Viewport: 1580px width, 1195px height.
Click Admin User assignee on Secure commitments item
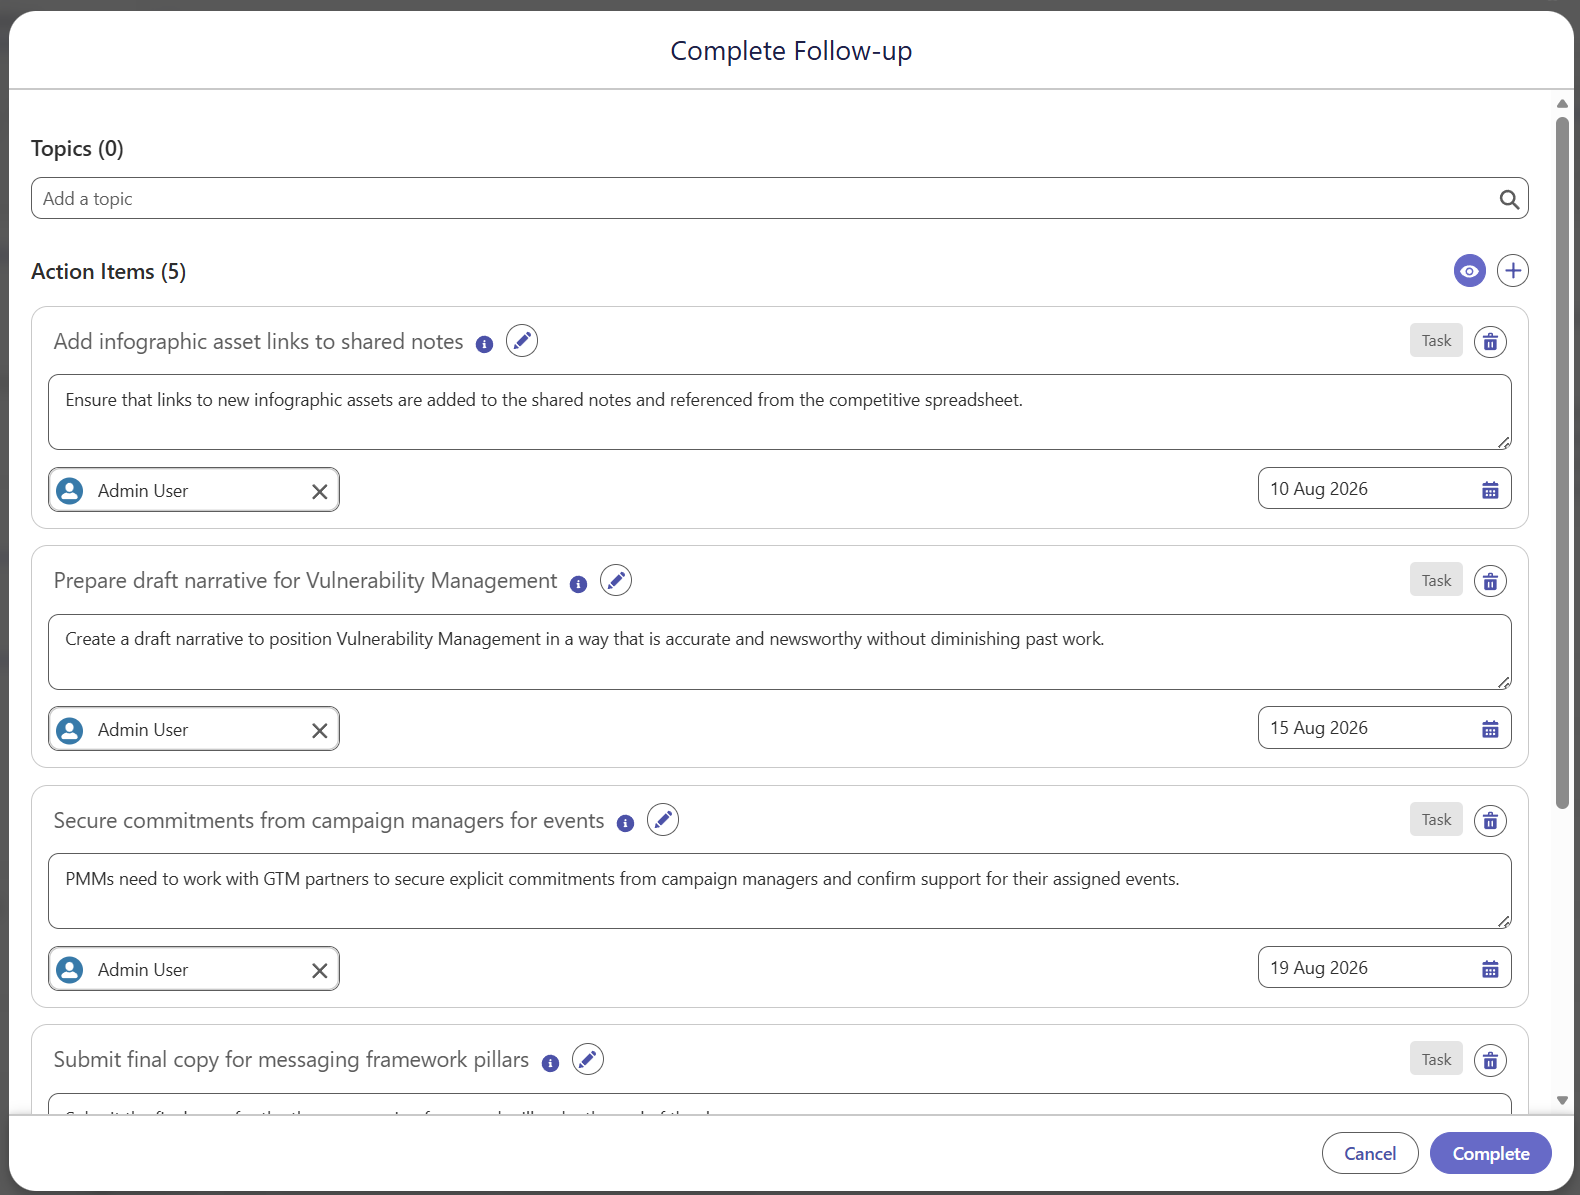click(x=193, y=969)
